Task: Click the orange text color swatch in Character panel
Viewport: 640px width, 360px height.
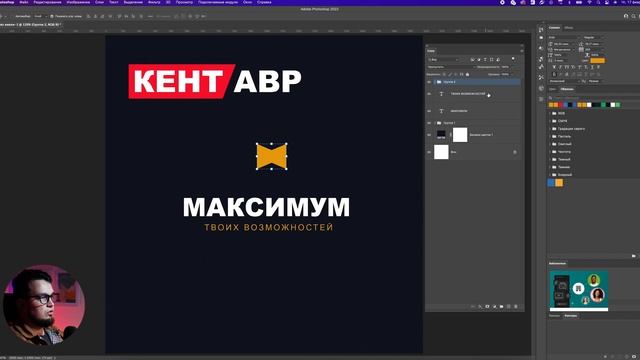Action: pos(598,60)
